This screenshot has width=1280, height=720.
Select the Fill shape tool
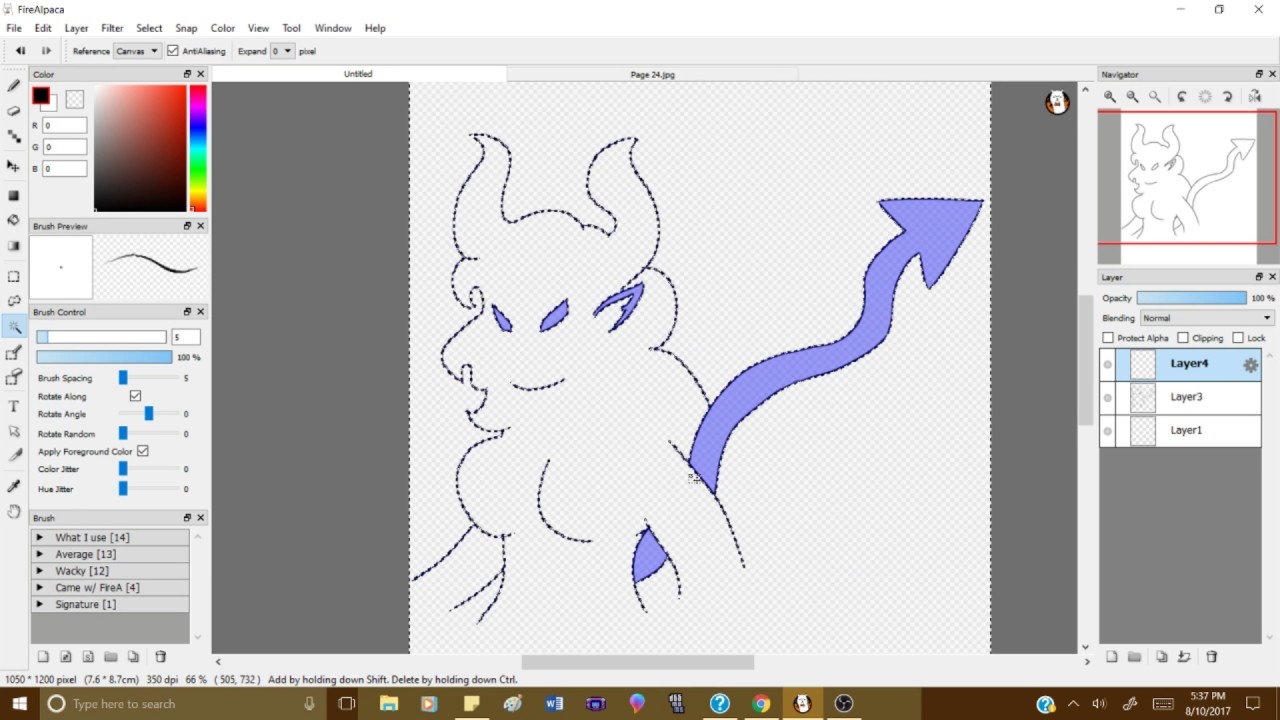tap(14, 196)
